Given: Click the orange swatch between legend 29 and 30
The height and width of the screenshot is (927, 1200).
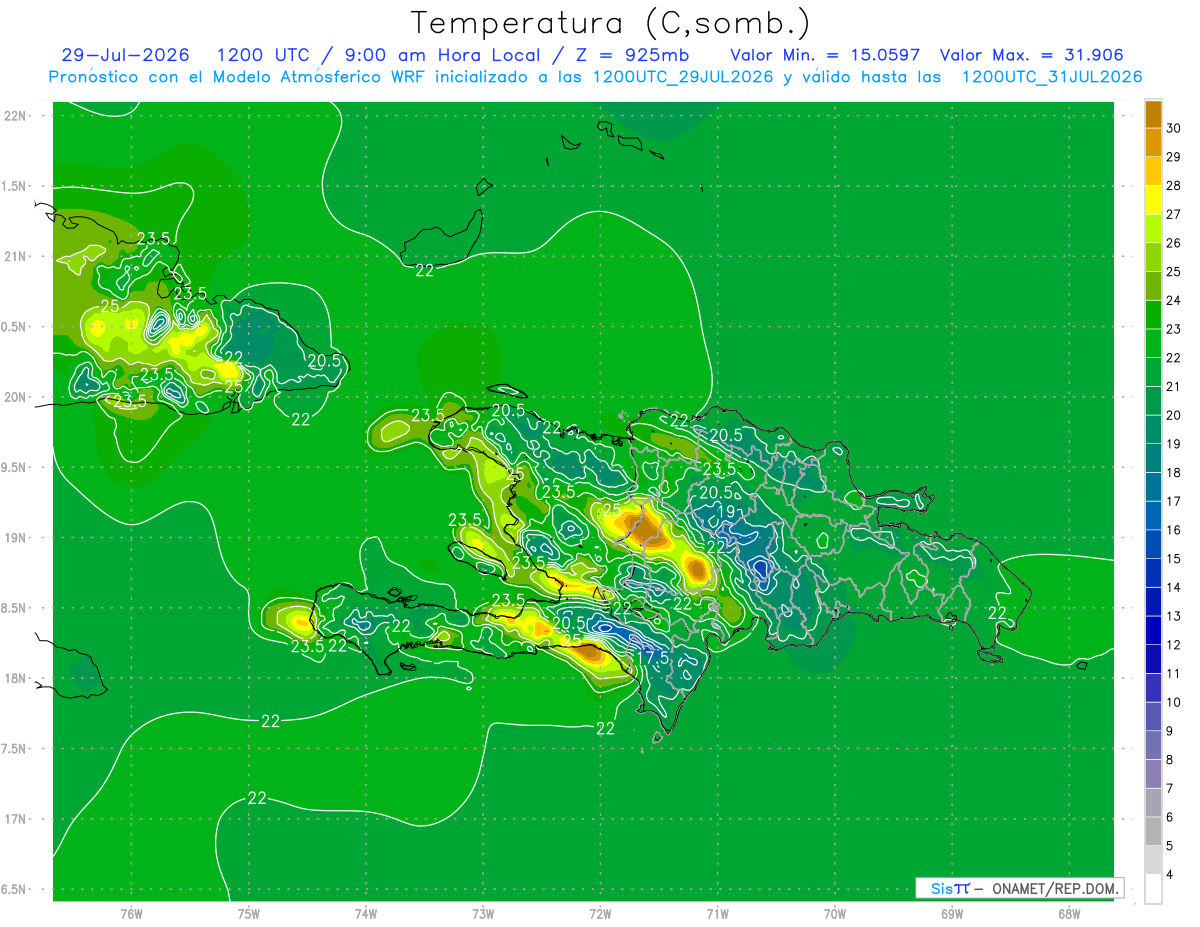Looking at the screenshot, I should tap(1153, 143).
